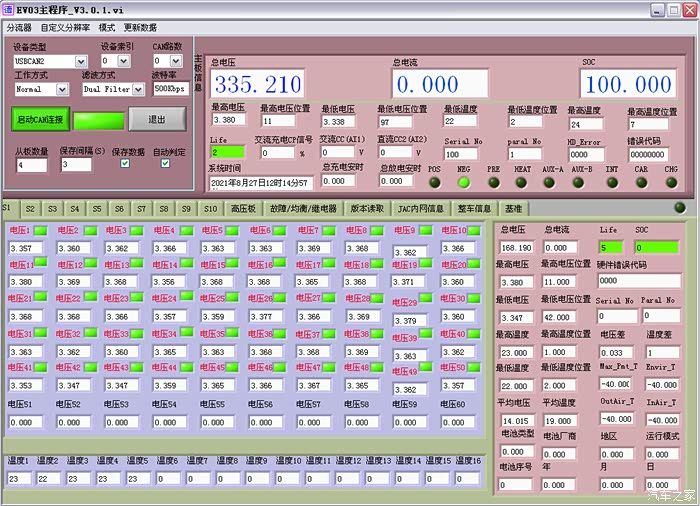
Task: Click the 启动CAN连接 button
Action: click(40, 120)
